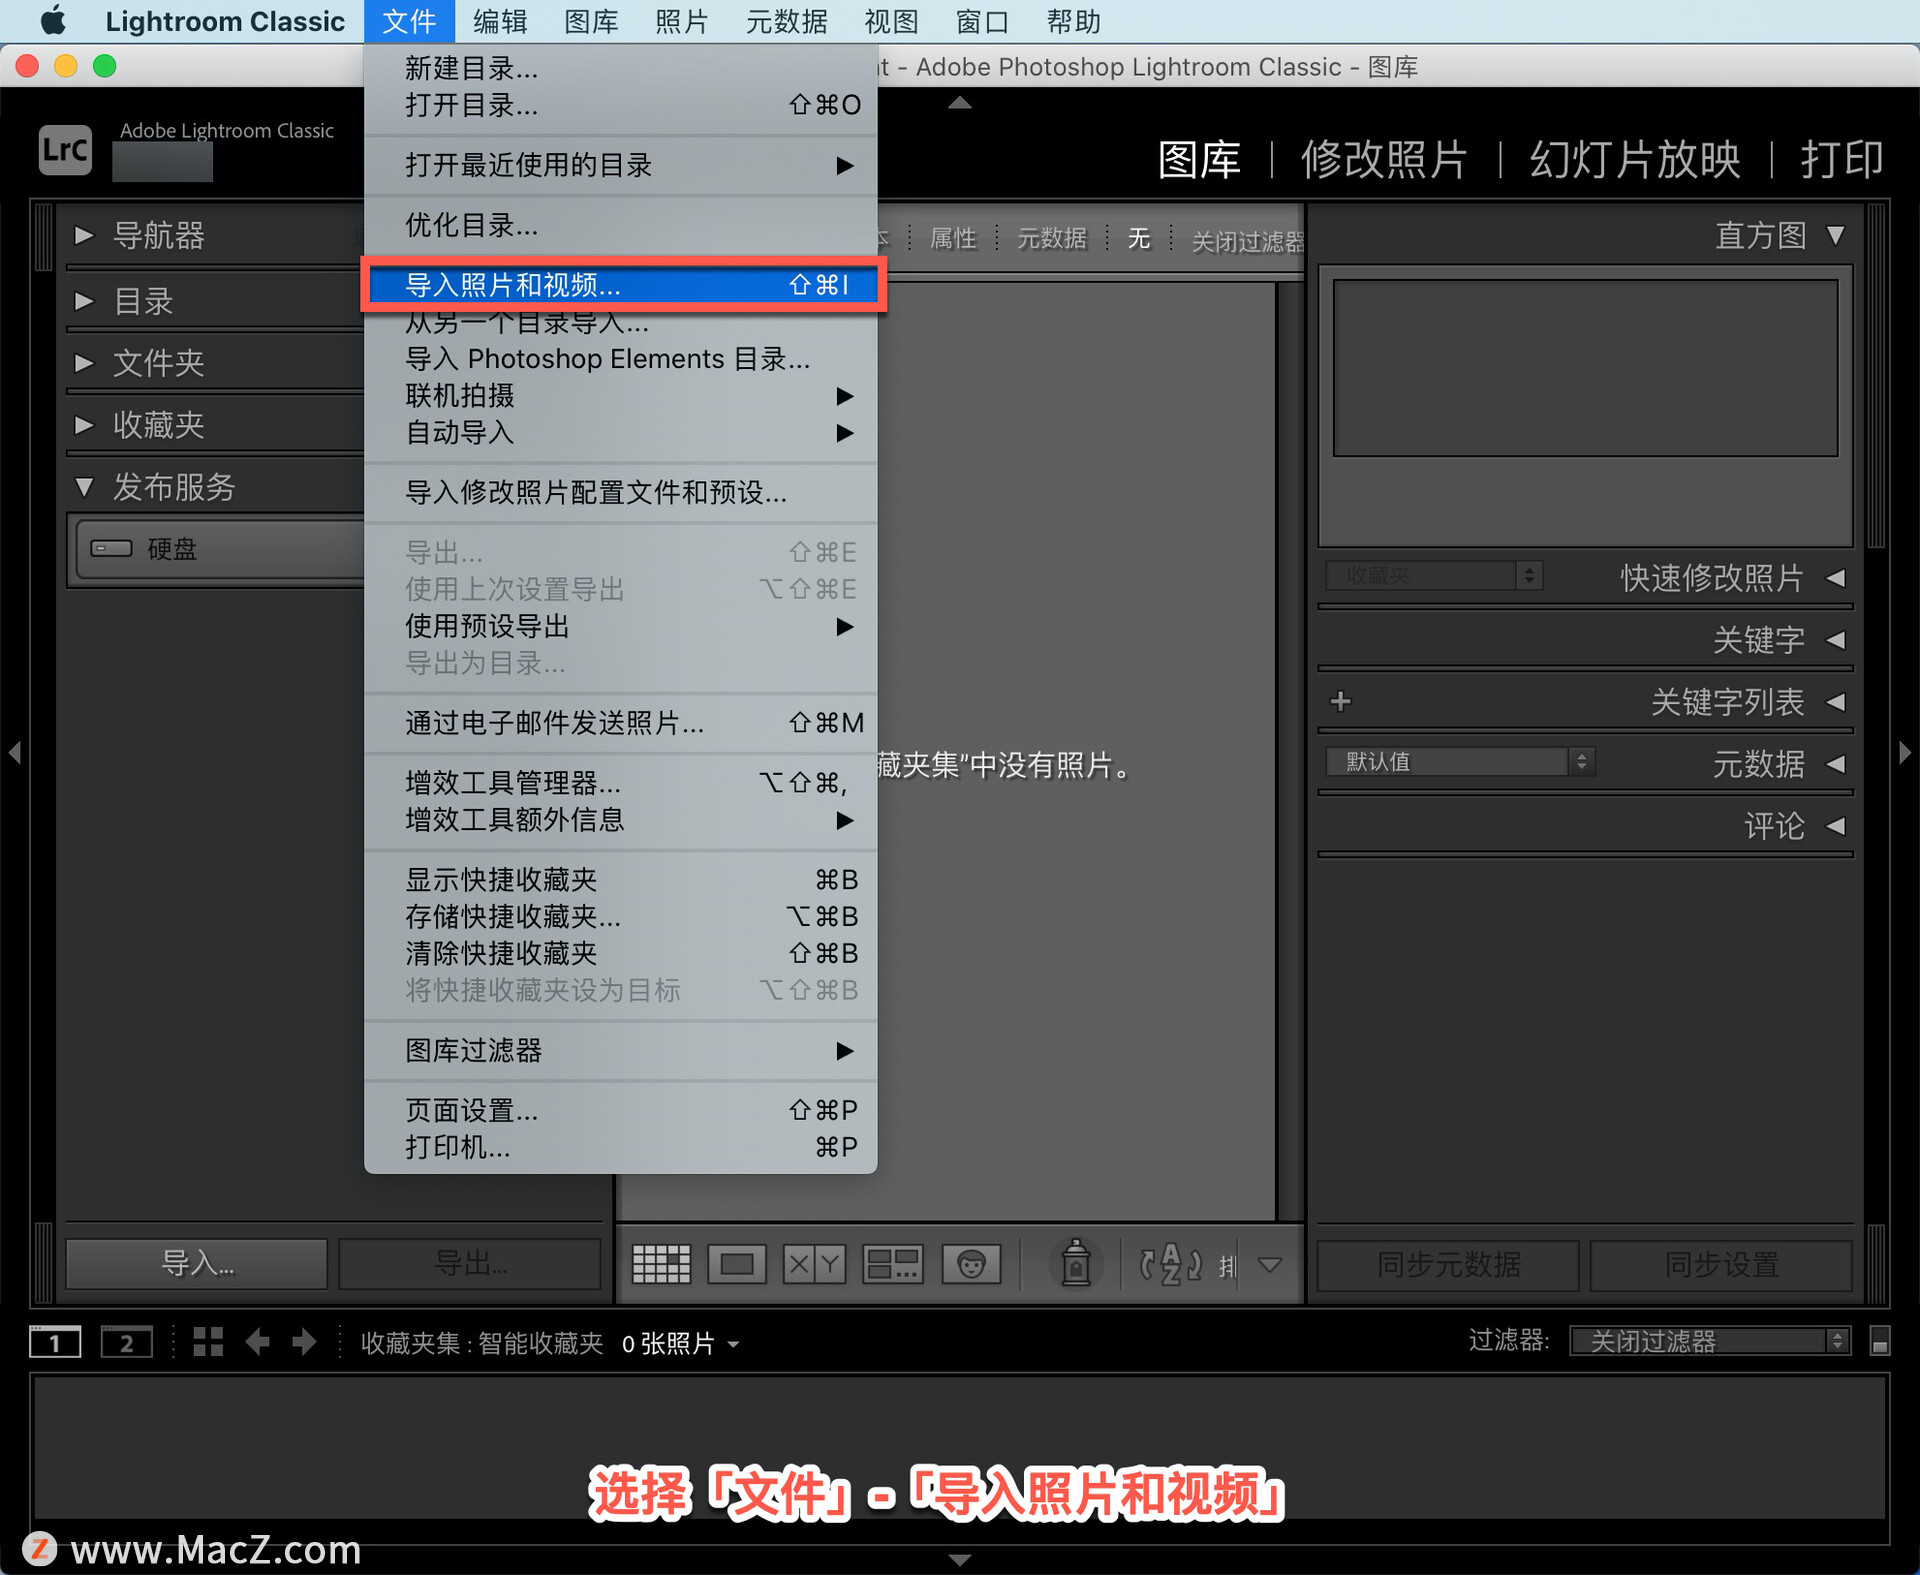Viewport: 1920px width, 1575px height.
Task: Select 通过电子邮件发送照片 item
Action: 621,723
